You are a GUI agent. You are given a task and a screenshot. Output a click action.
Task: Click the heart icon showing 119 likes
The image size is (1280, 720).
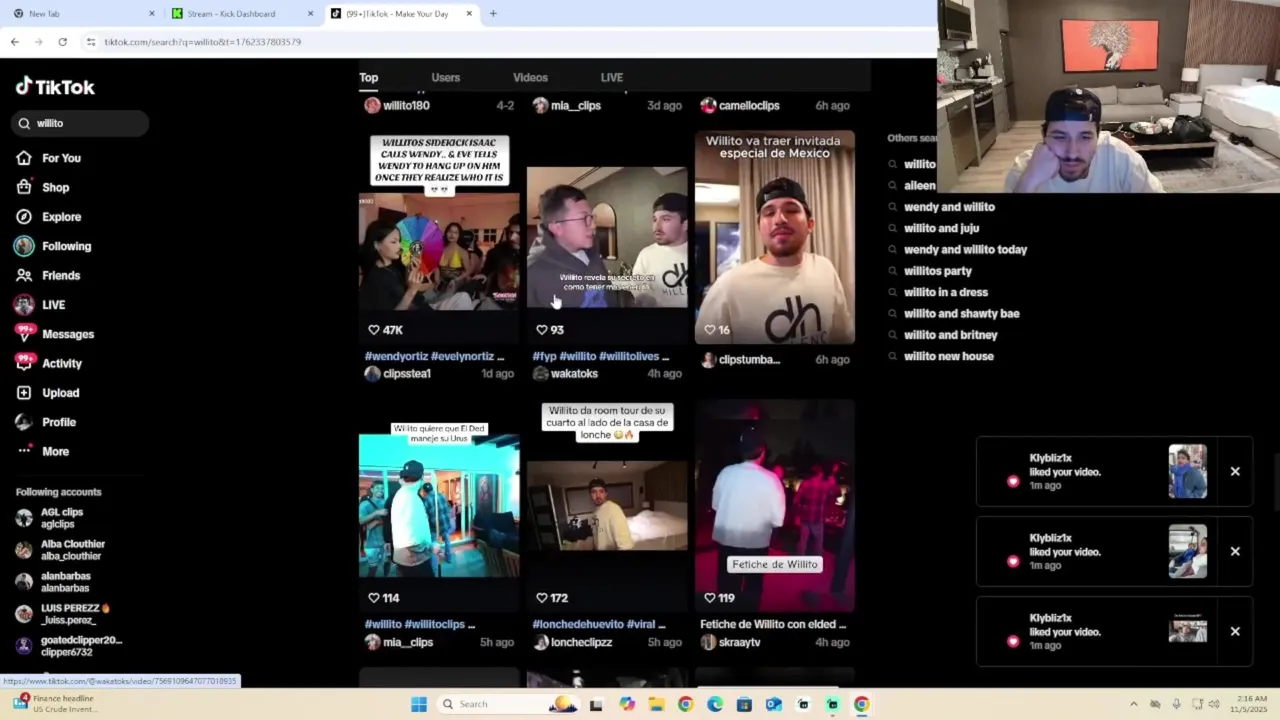(x=710, y=598)
